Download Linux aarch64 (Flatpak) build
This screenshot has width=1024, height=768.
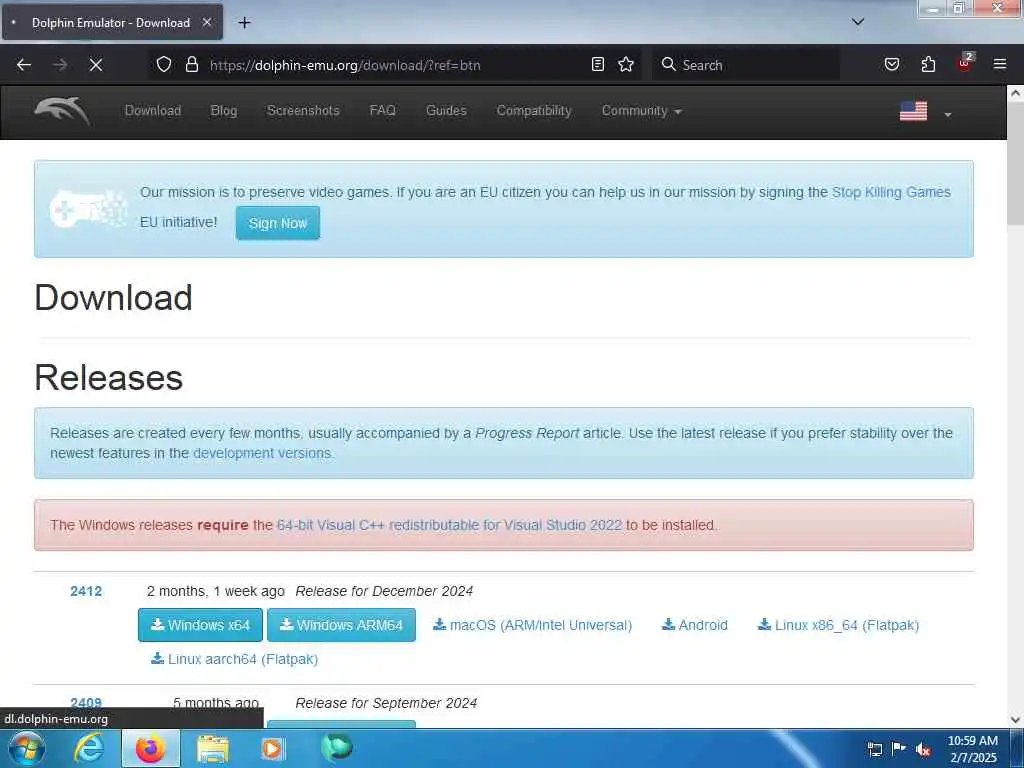[x=234, y=659]
